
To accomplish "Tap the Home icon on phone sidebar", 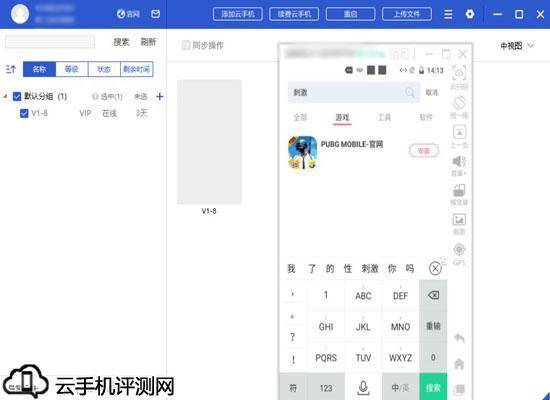I will point(459,364).
